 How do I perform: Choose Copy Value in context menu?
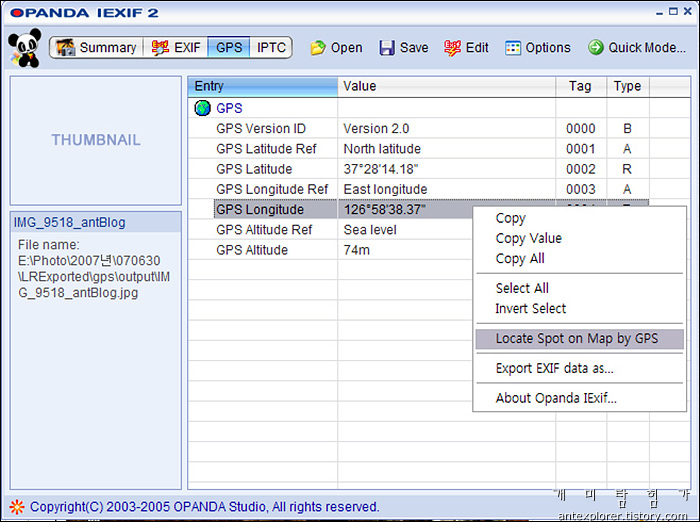[x=529, y=238]
